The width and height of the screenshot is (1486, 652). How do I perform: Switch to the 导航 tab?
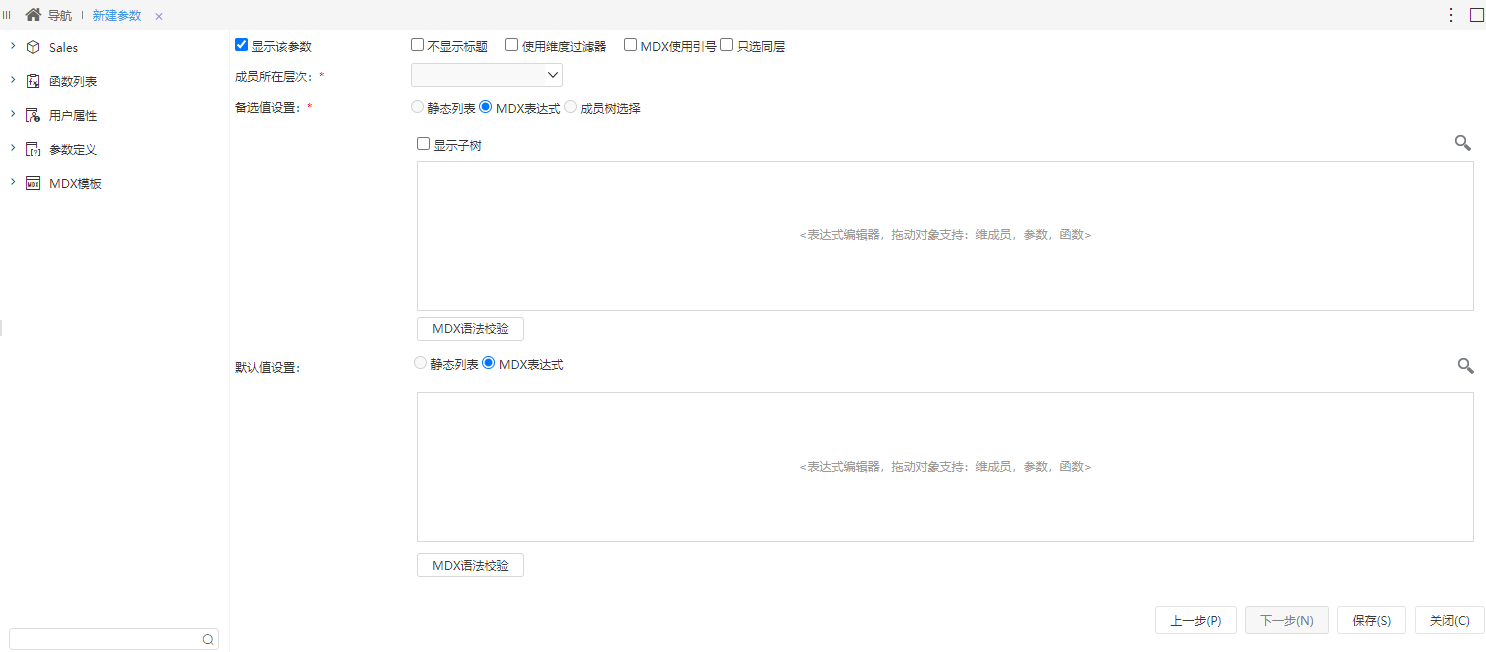pyautogui.click(x=60, y=15)
